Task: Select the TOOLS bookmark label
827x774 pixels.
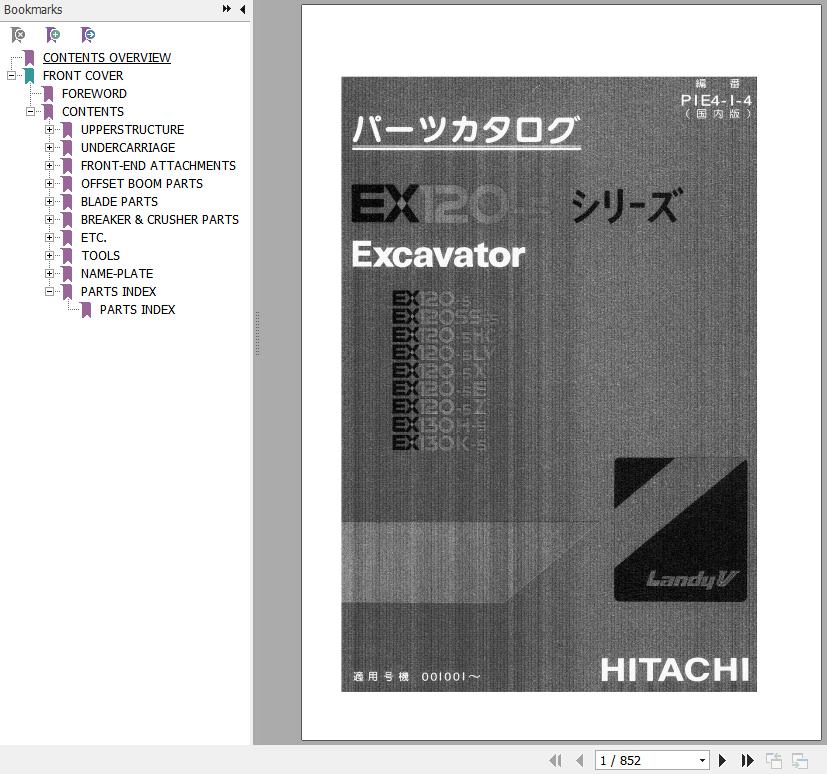Action: pyautogui.click(x=100, y=255)
